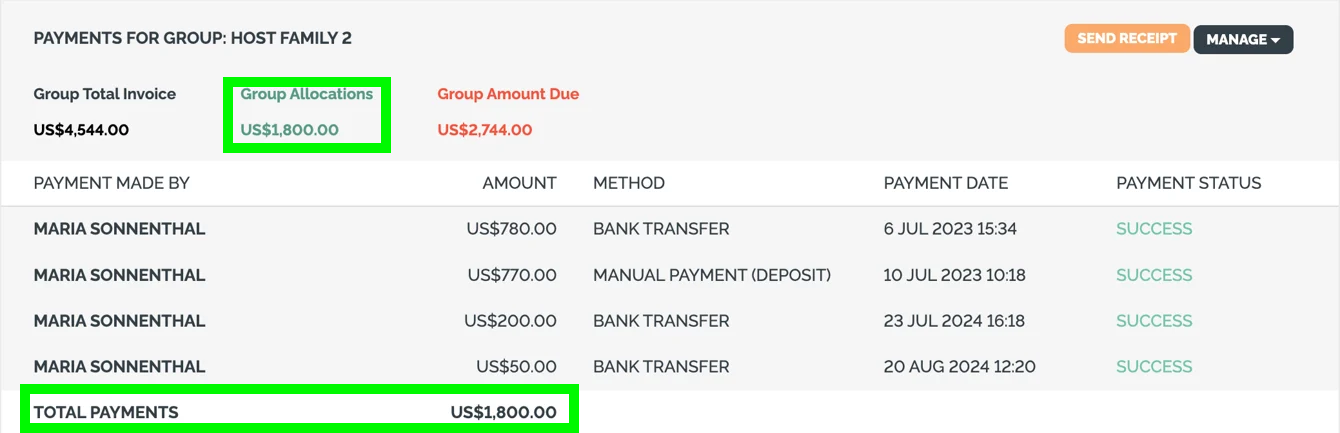Click Maria Sonnenthal in the US$770.00 row

pyautogui.click(x=120, y=275)
